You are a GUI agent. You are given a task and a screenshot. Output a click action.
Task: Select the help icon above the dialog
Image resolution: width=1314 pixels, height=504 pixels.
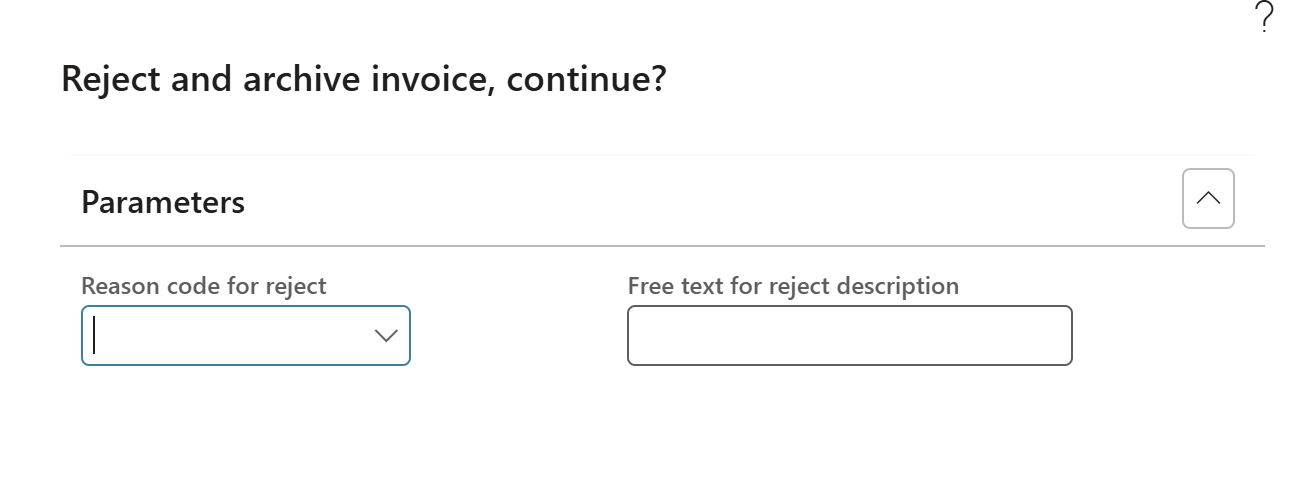[1264, 18]
